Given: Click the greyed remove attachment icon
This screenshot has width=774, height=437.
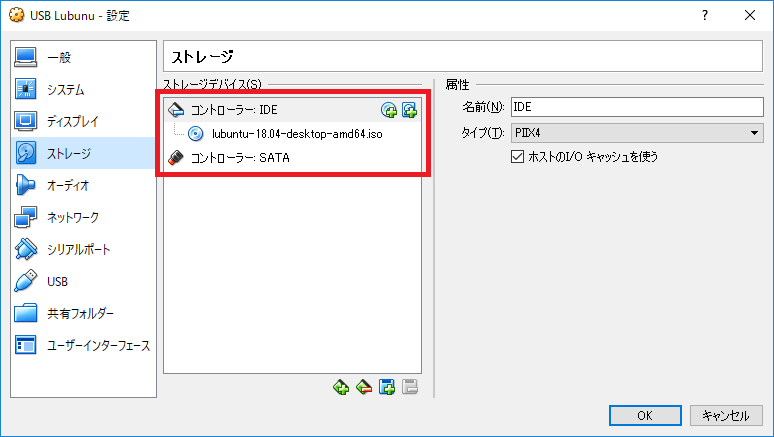Looking at the screenshot, I should tap(410, 387).
